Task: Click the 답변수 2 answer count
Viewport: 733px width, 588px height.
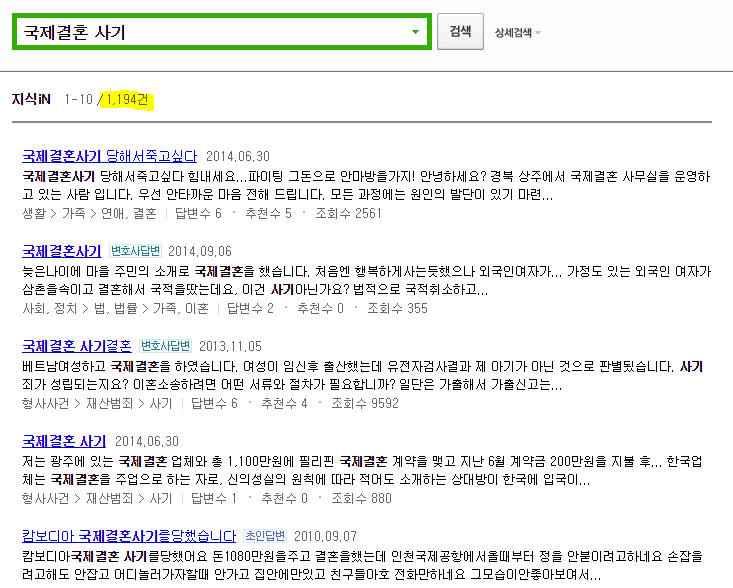Action: 250,308
